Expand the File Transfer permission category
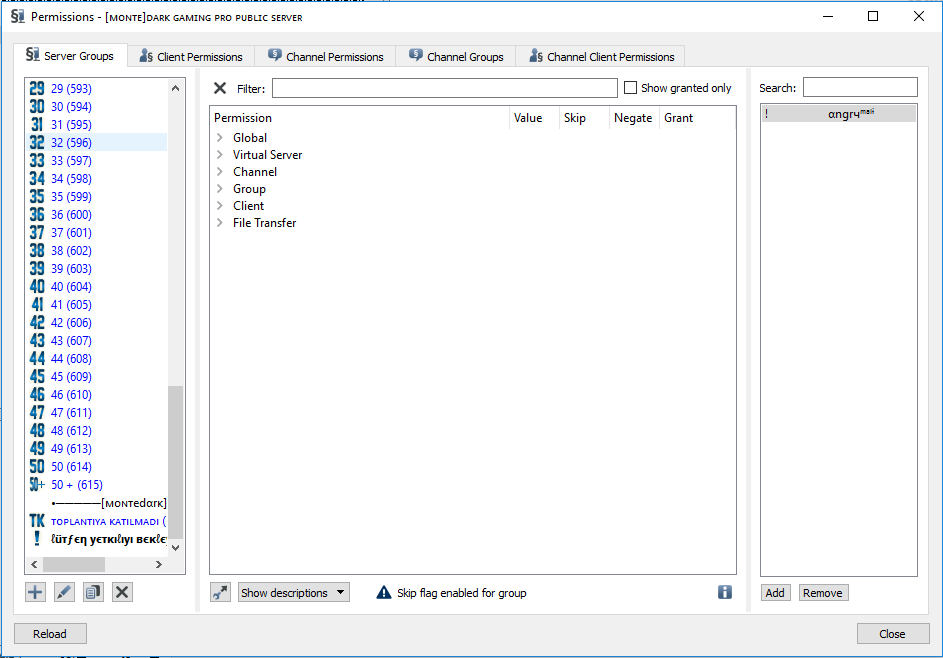 click(220, 223)
